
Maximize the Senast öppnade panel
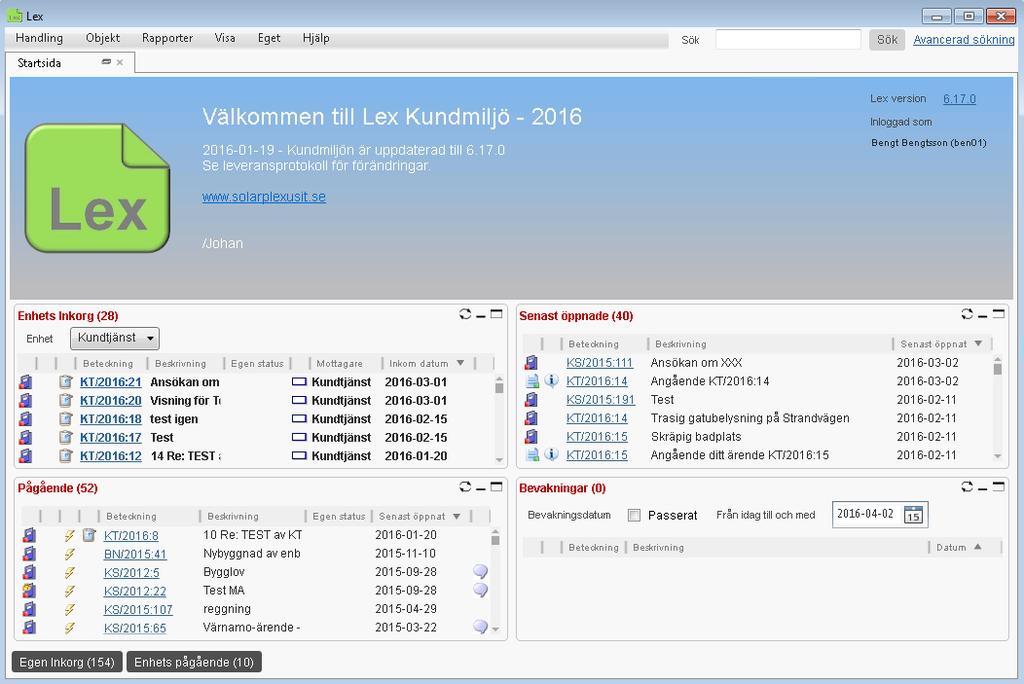coord(999,314)
